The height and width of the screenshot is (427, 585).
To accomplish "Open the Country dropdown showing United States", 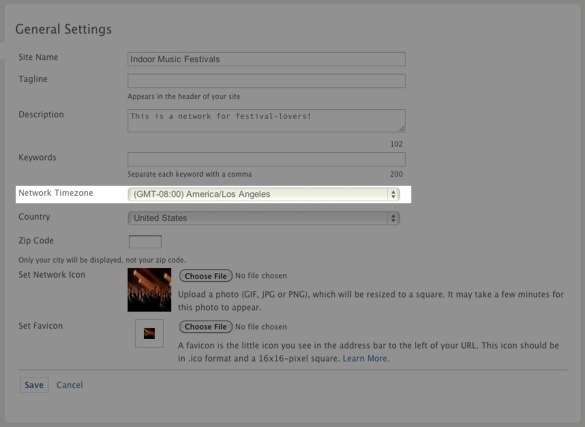I will (263, 218).
